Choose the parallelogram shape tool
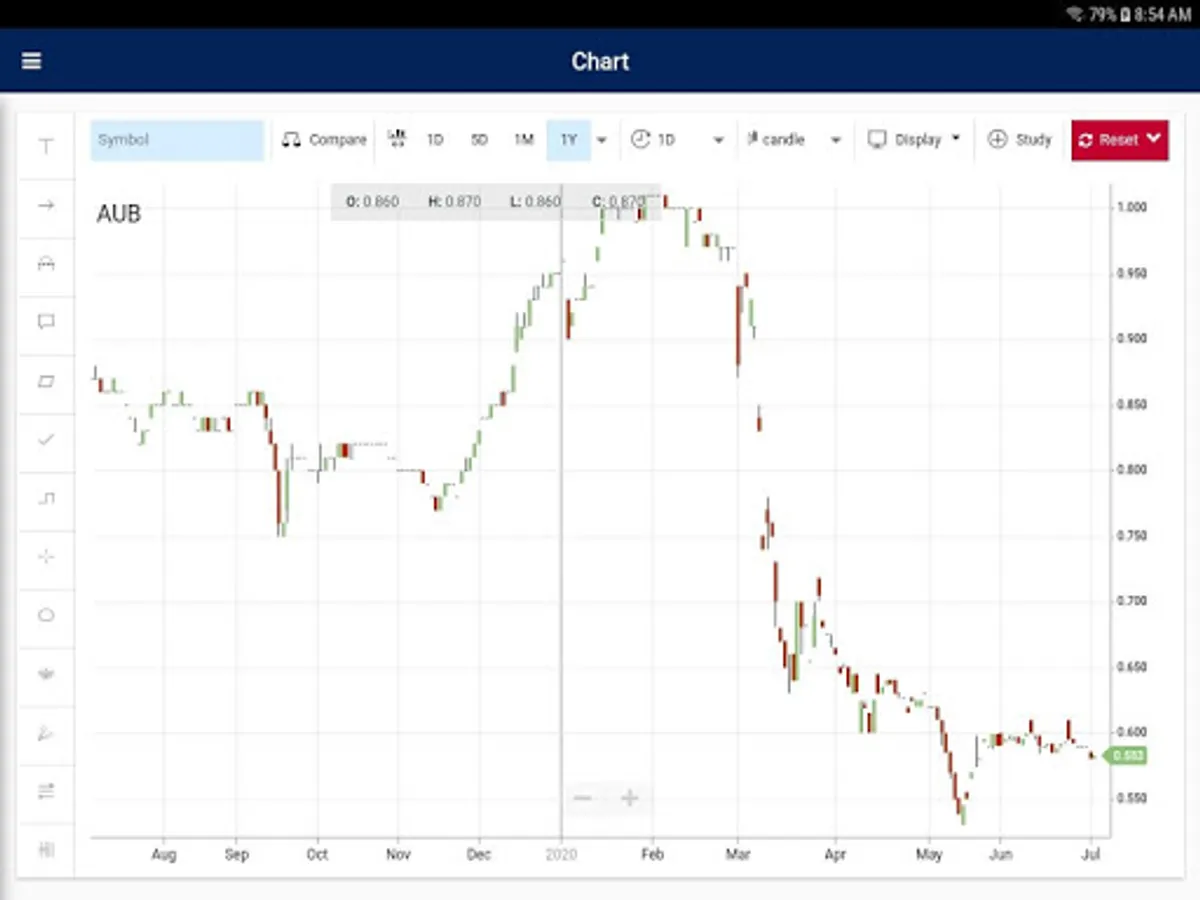Viewport: 1200px width, 900px height. tap(46, 381)
